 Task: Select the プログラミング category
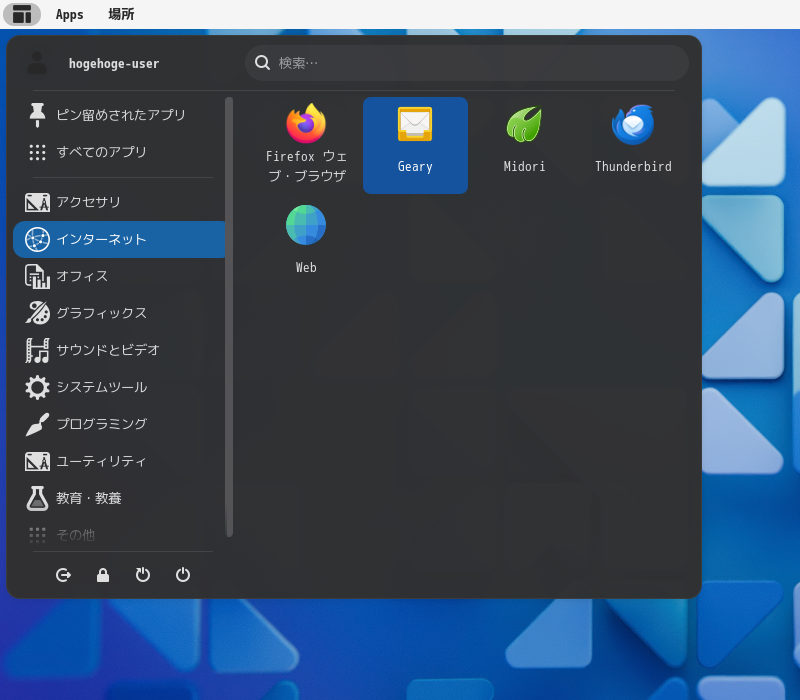(x=119, y=424)
